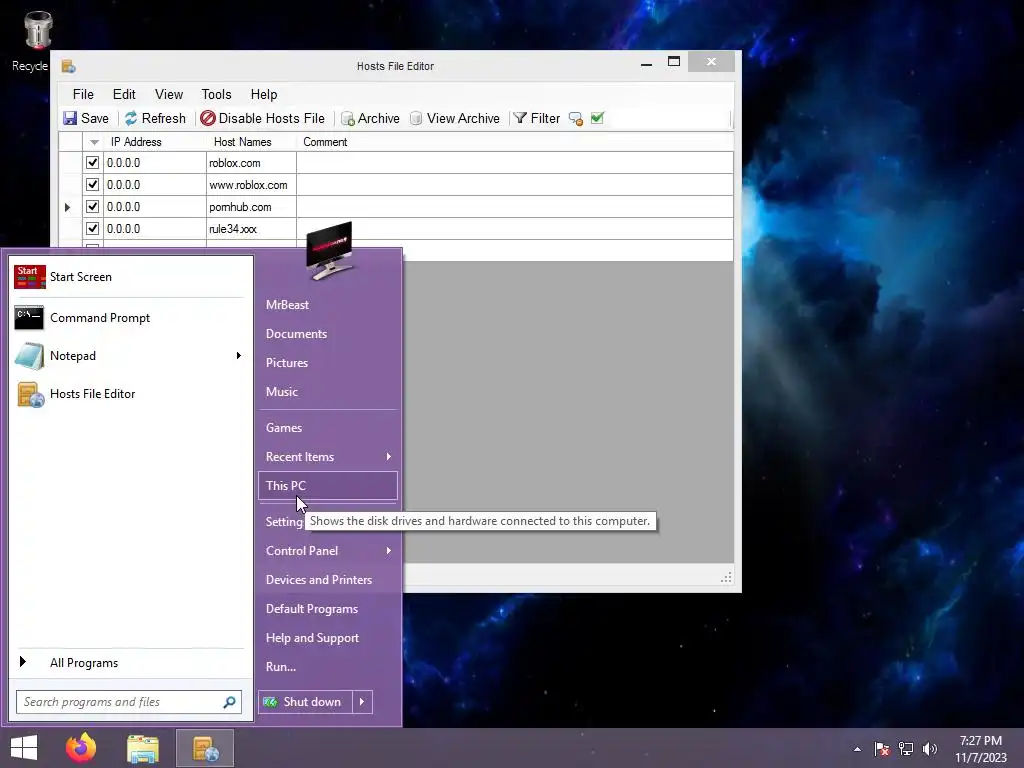Viewport: 1024px width, 768px height.
Task: Open the MrBeast user folder
Action: tap(328, 305)
